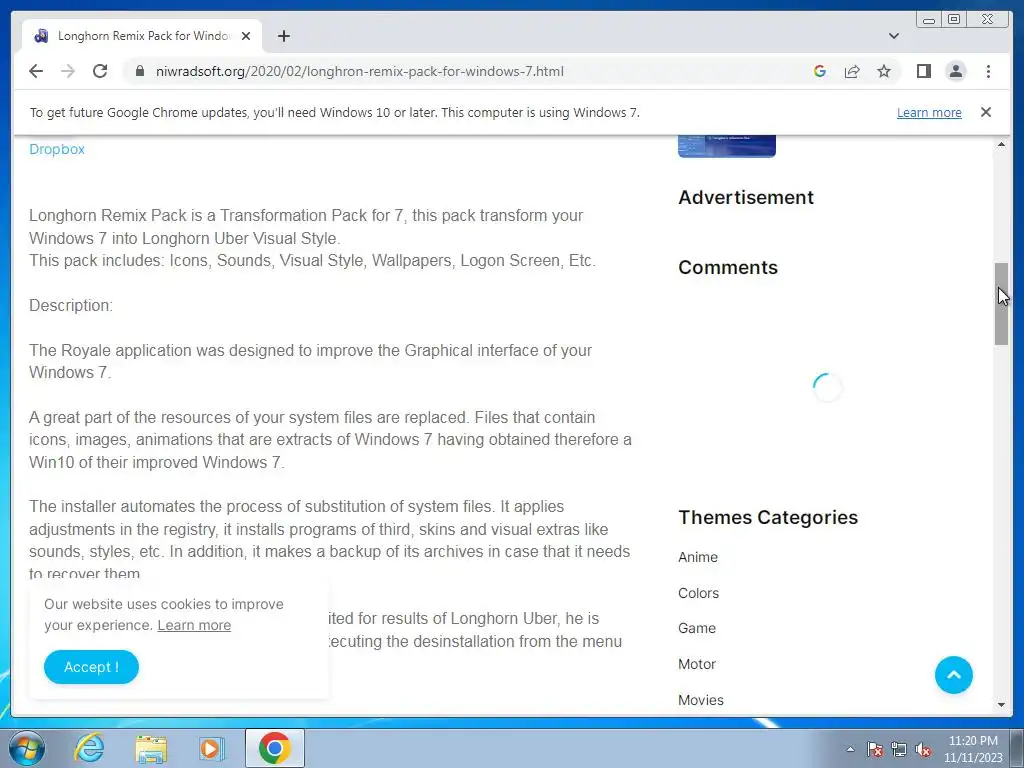The image size is (1024, 768).
Task: Click the forward navigation arrow
Action: [68, 71]
